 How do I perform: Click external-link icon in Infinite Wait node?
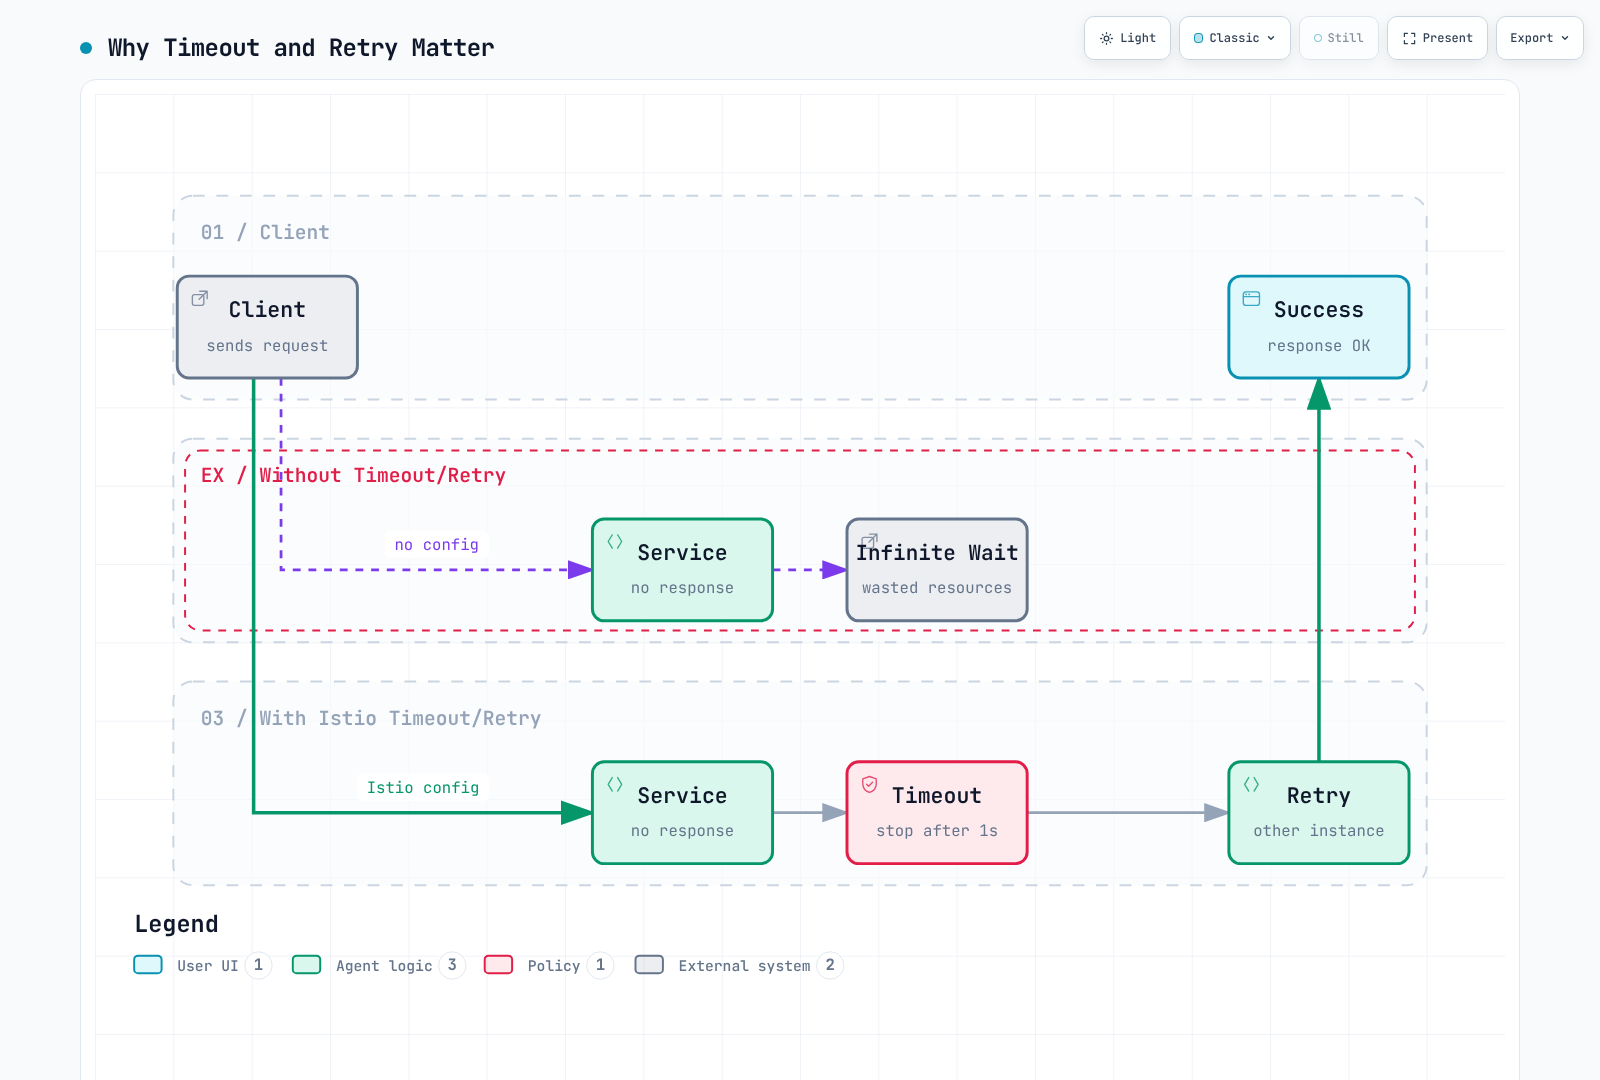click(870, 541)
